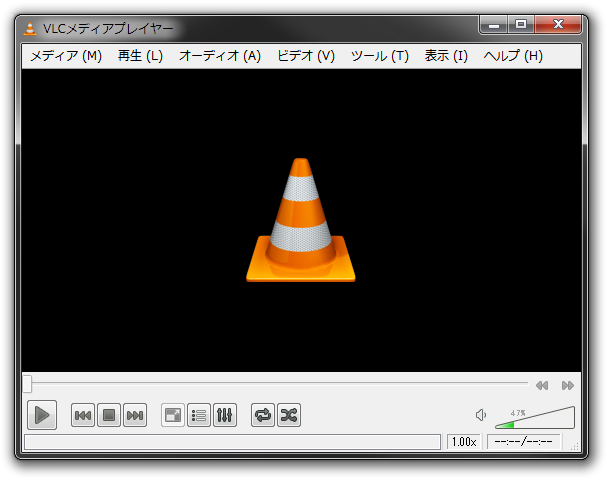Image resolution: width=607 pixels, height=478 pixels.
Task: Click the empty status bar field
Action: [232, 442]
